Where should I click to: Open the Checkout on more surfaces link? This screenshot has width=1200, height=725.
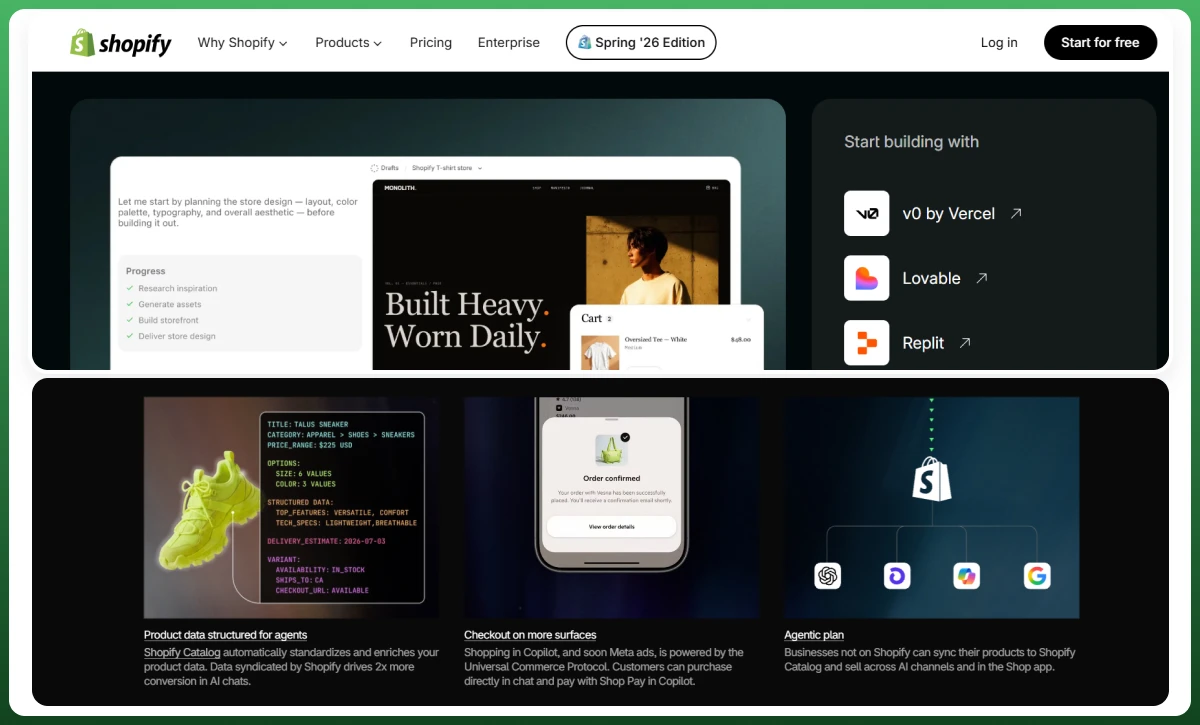(x=530, y=635)
